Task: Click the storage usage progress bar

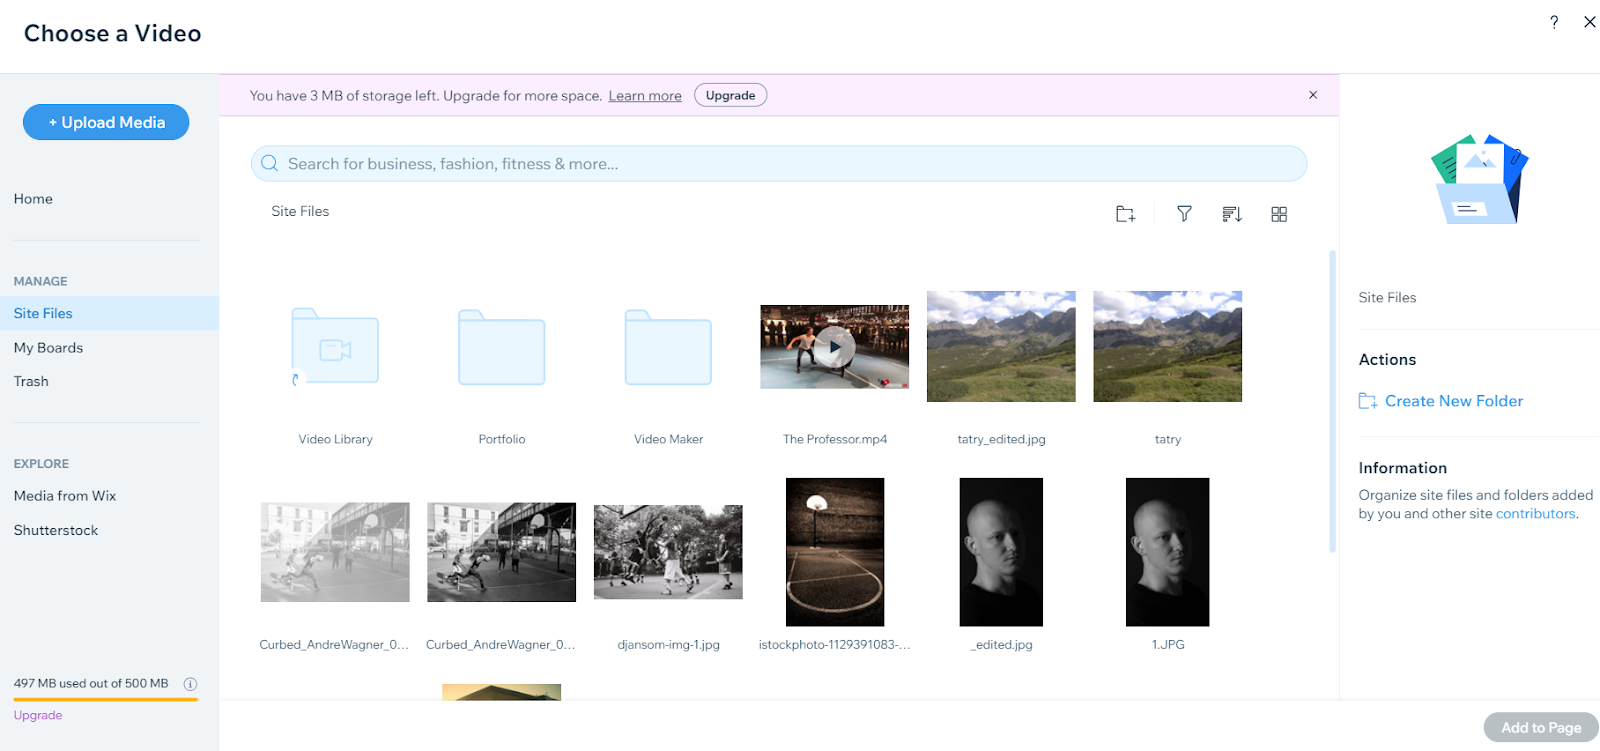Action: coord(106,699)
